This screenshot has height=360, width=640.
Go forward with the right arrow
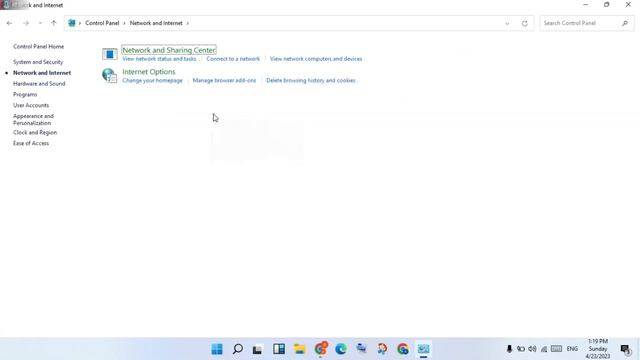[26, 23]
